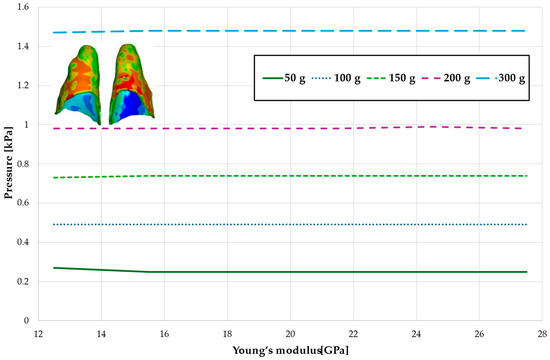Click the x-axis tick label '28'
Image resolution: width=550 pixels, height=360 pixels.
542,334
